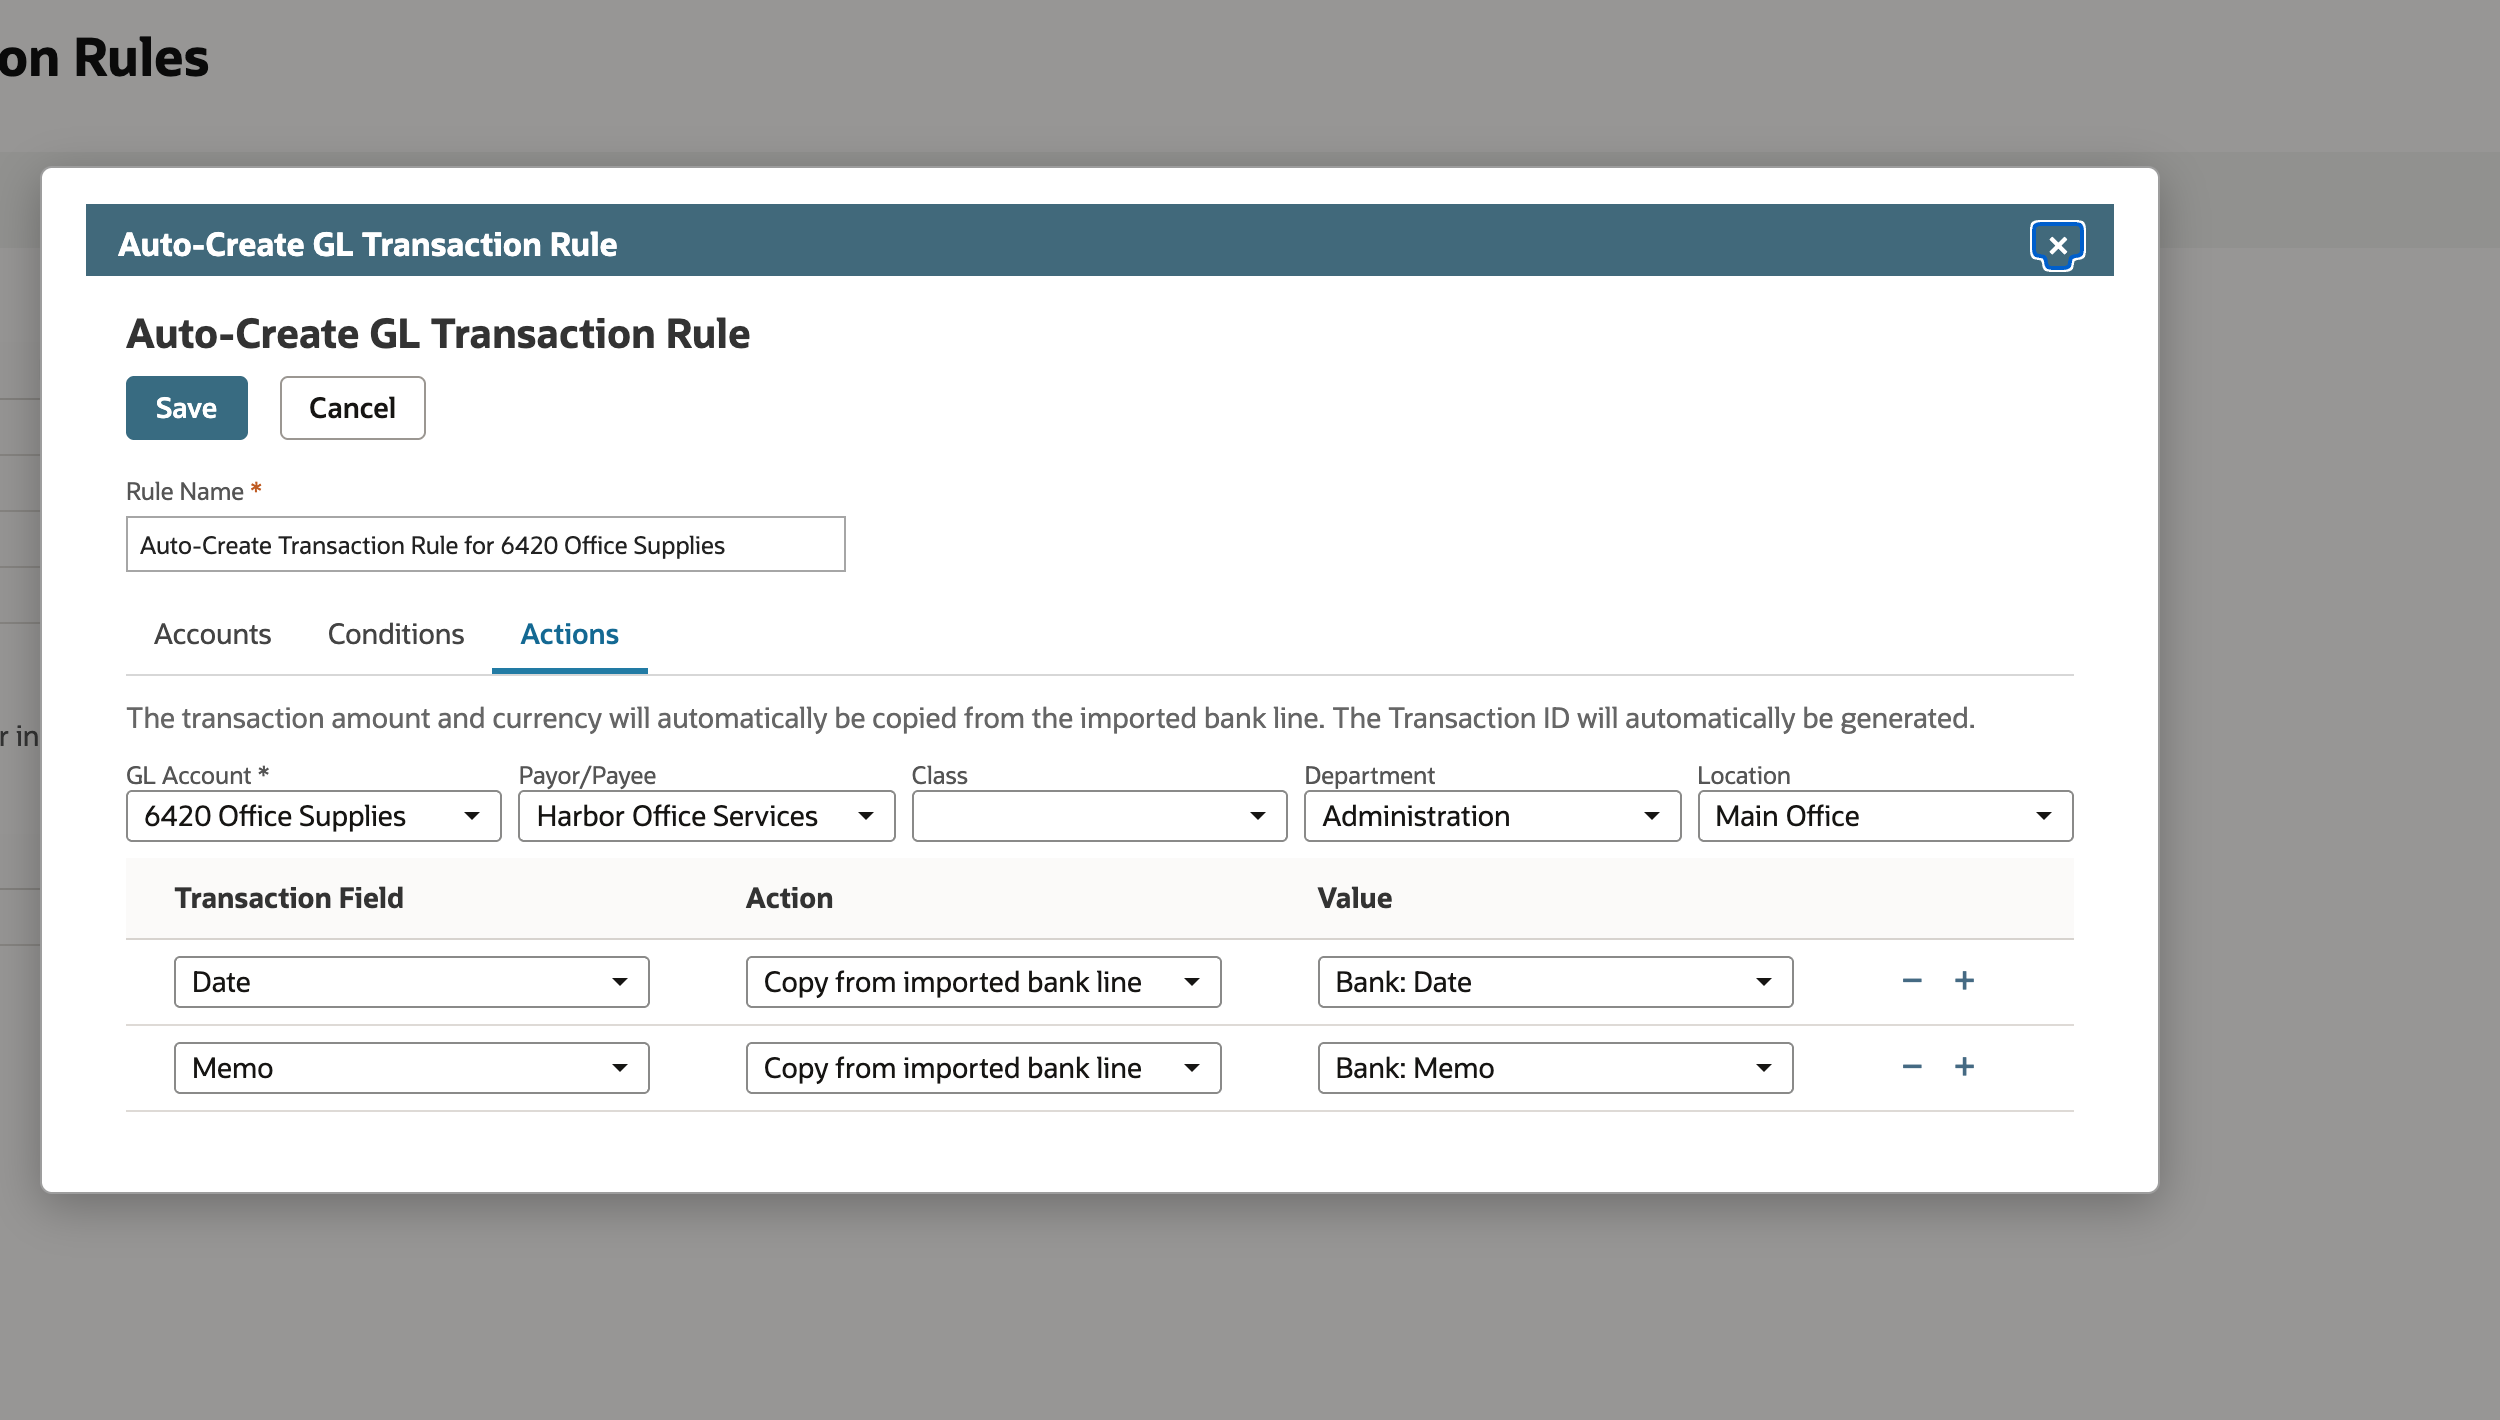Add a row after the Memo row
The image size is (2500, 1420).
[x=1964, y=1067]
